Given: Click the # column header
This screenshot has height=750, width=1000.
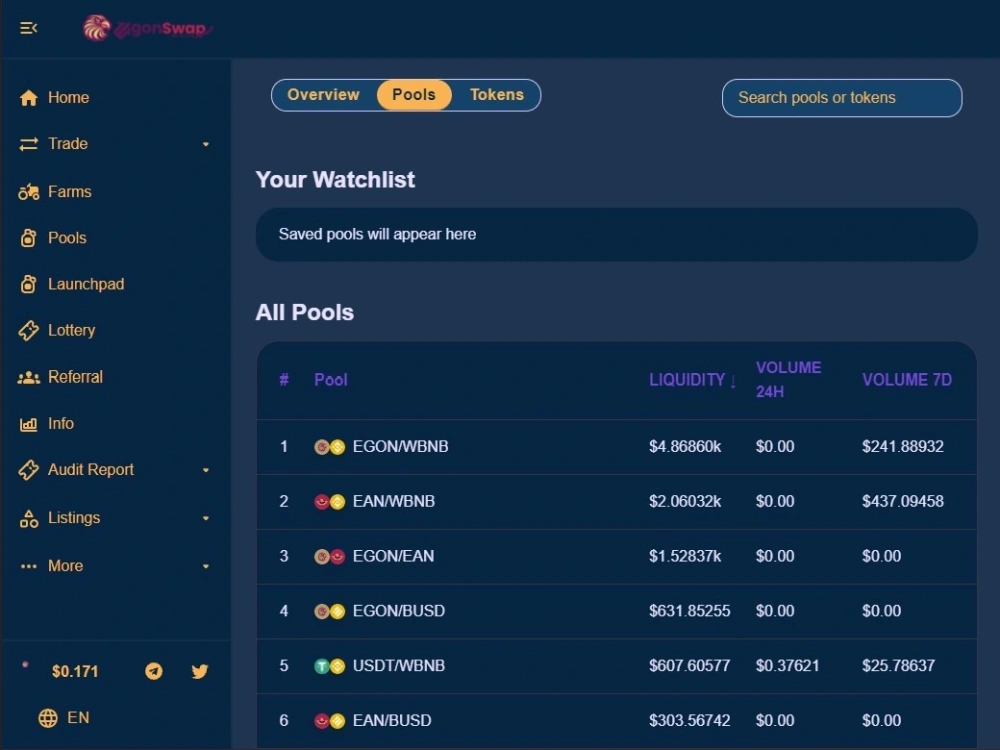Looking at the screenshot, I should click(284, 380).
